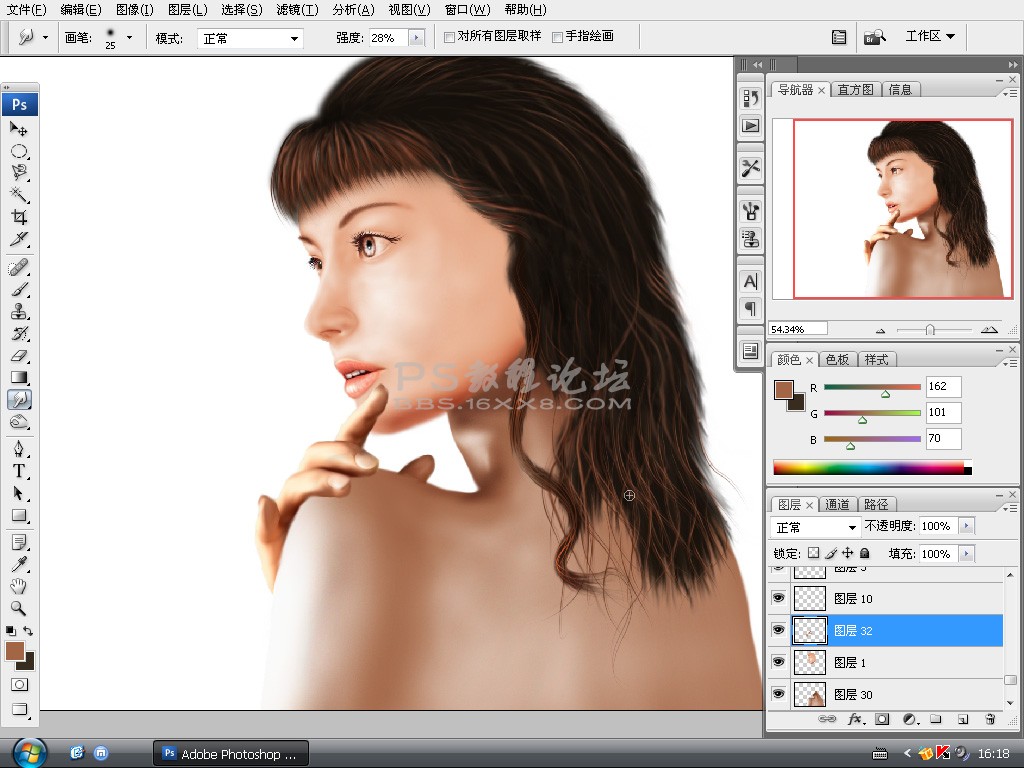Add a layer mask to the layer
Screen dimensions: 1024x768
(x=882, y=719)
